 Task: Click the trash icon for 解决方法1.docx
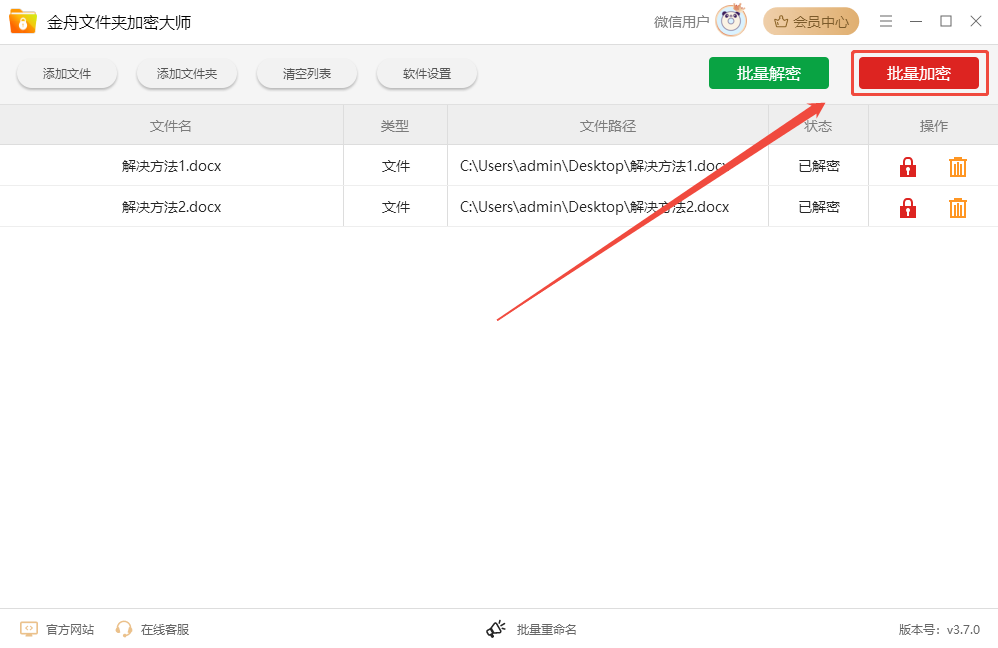(957, 167)
